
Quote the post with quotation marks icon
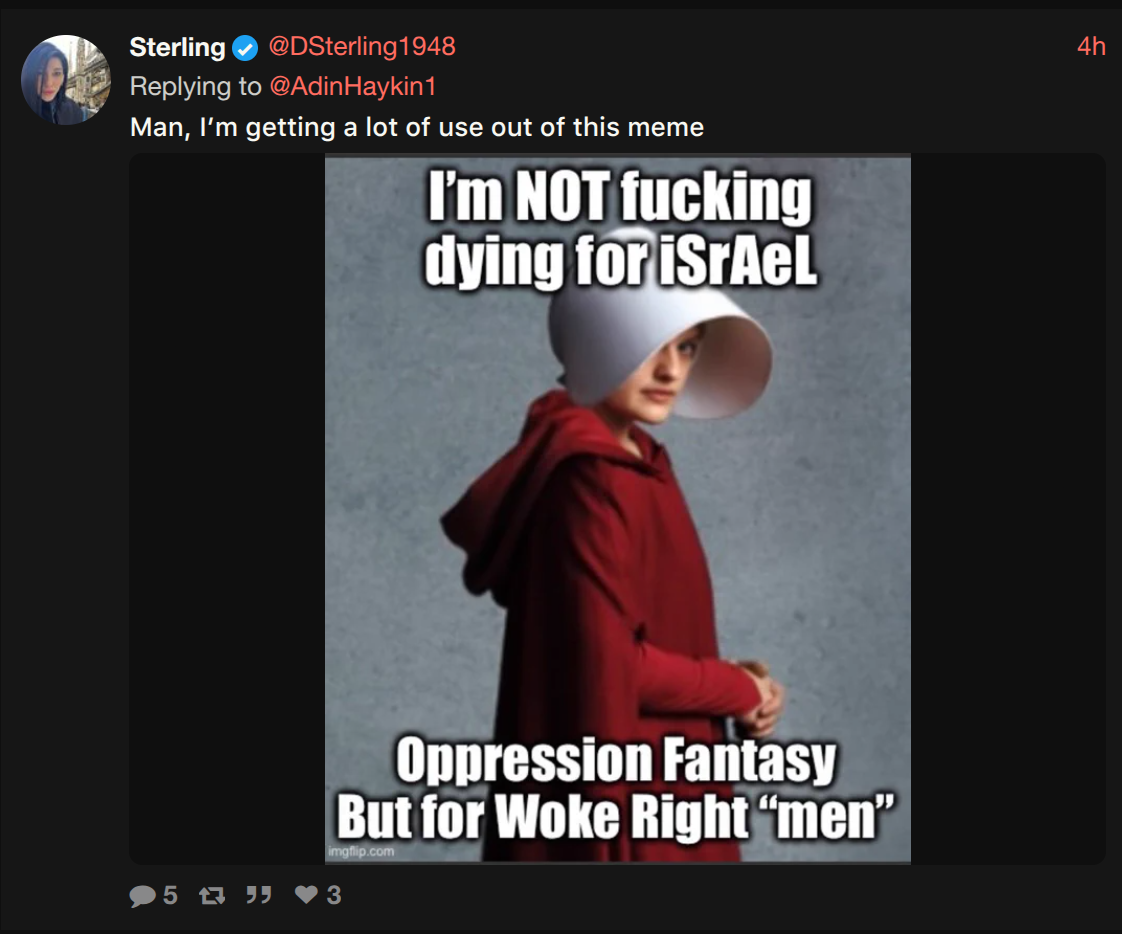(258, 895)
